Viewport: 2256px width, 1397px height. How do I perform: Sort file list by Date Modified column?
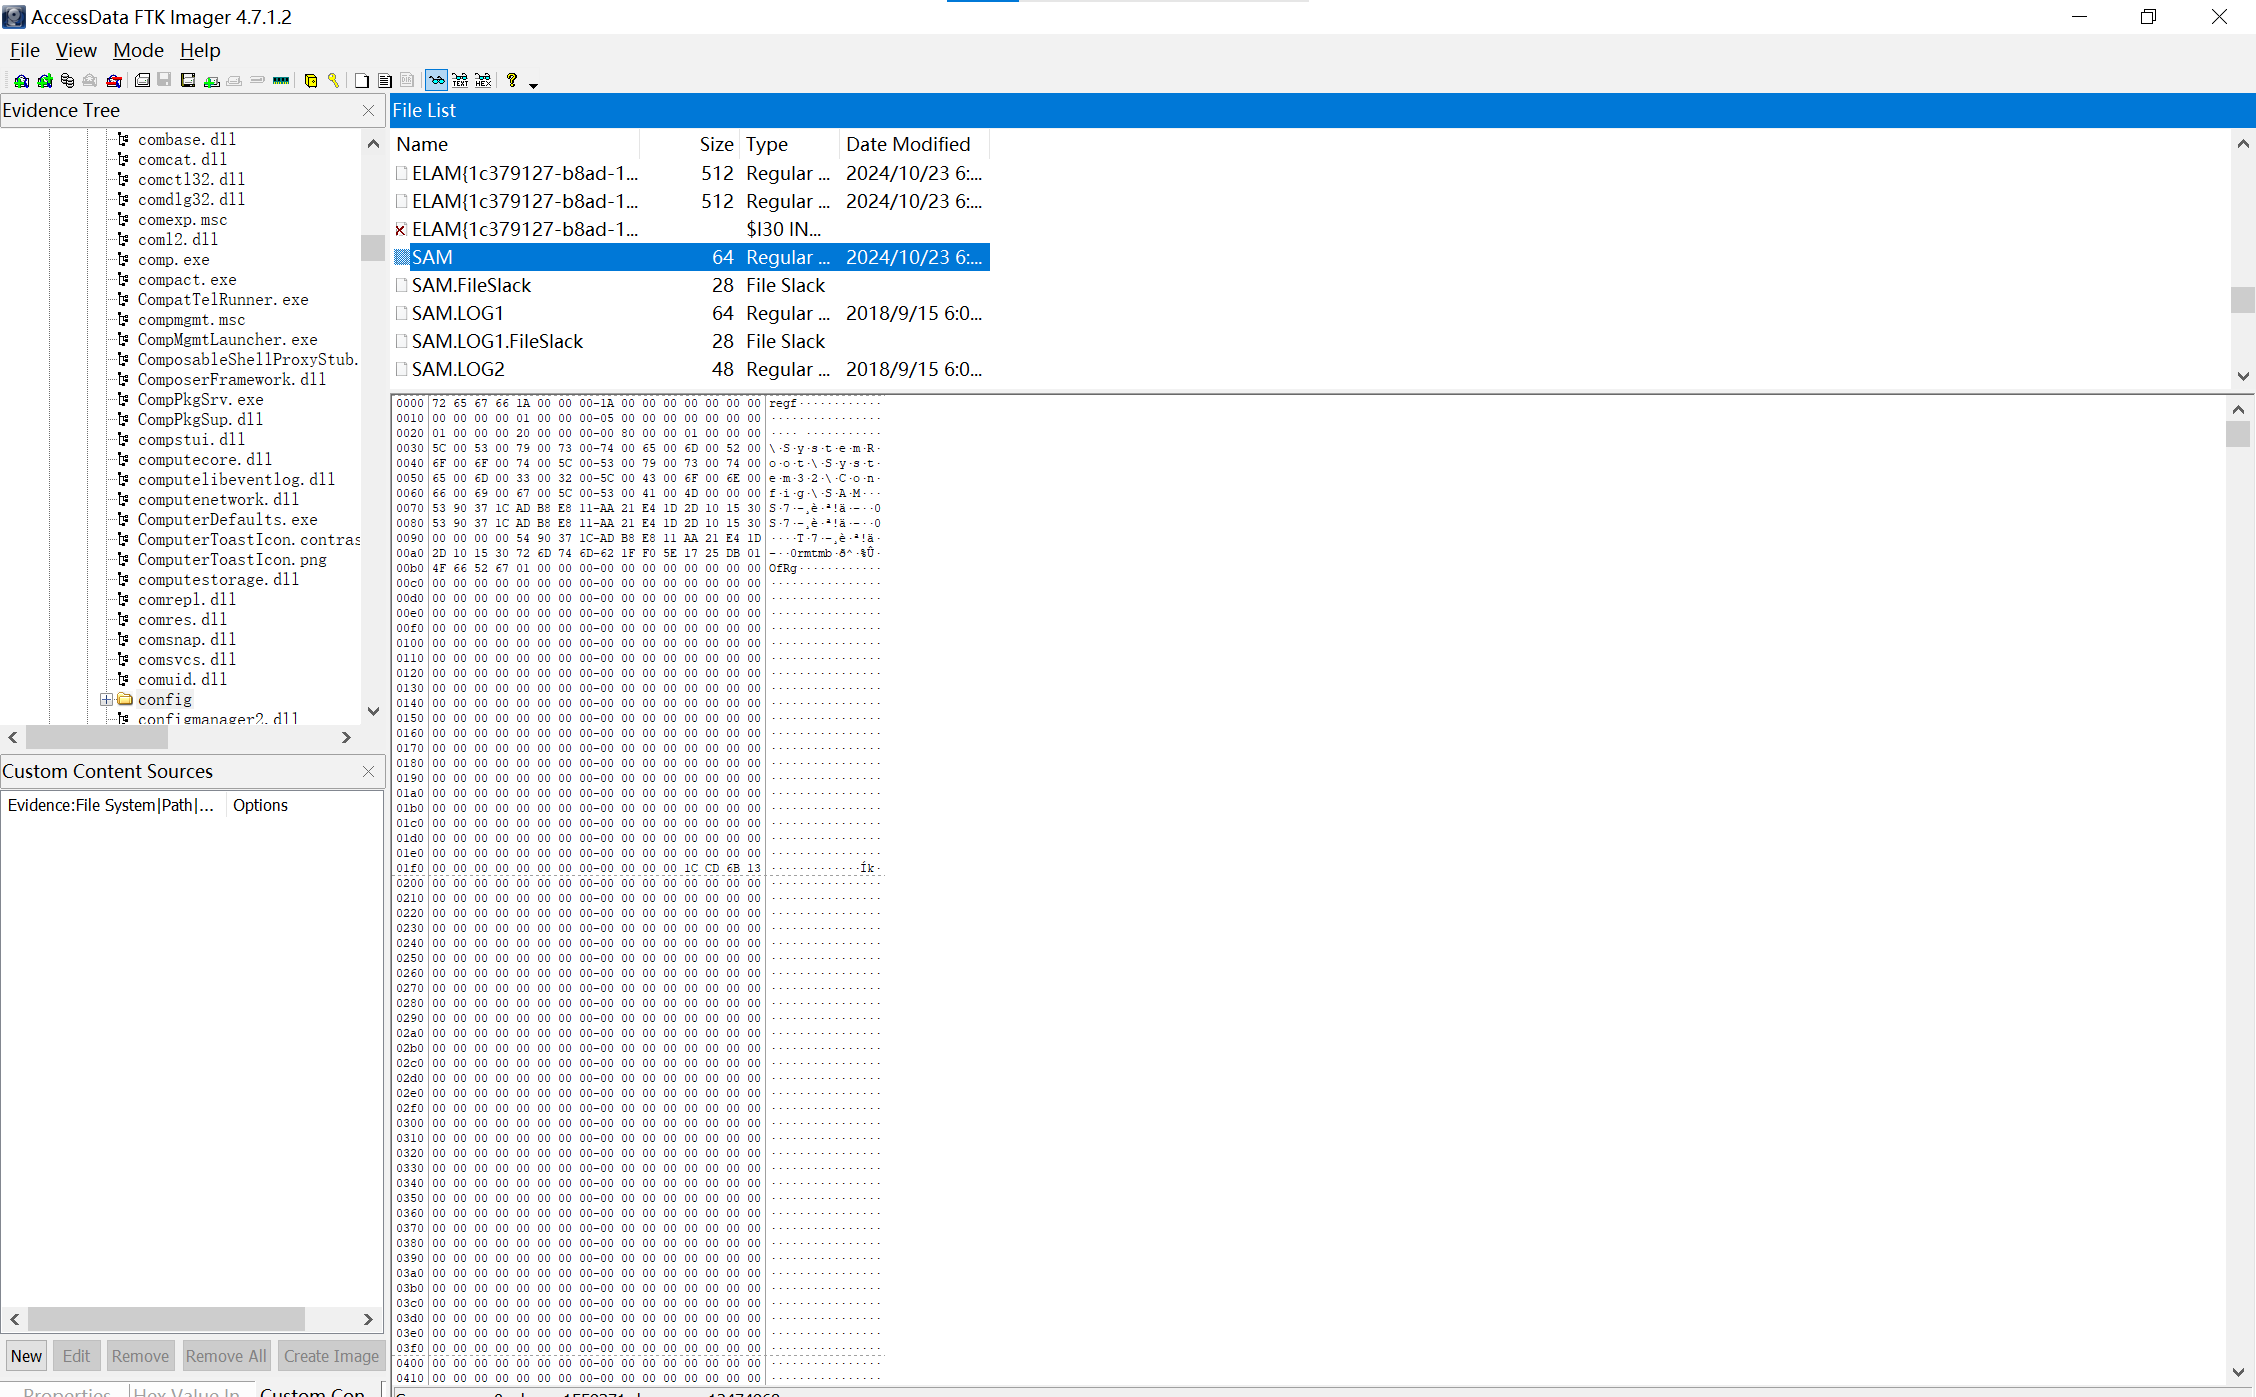(x=914, y=144)
